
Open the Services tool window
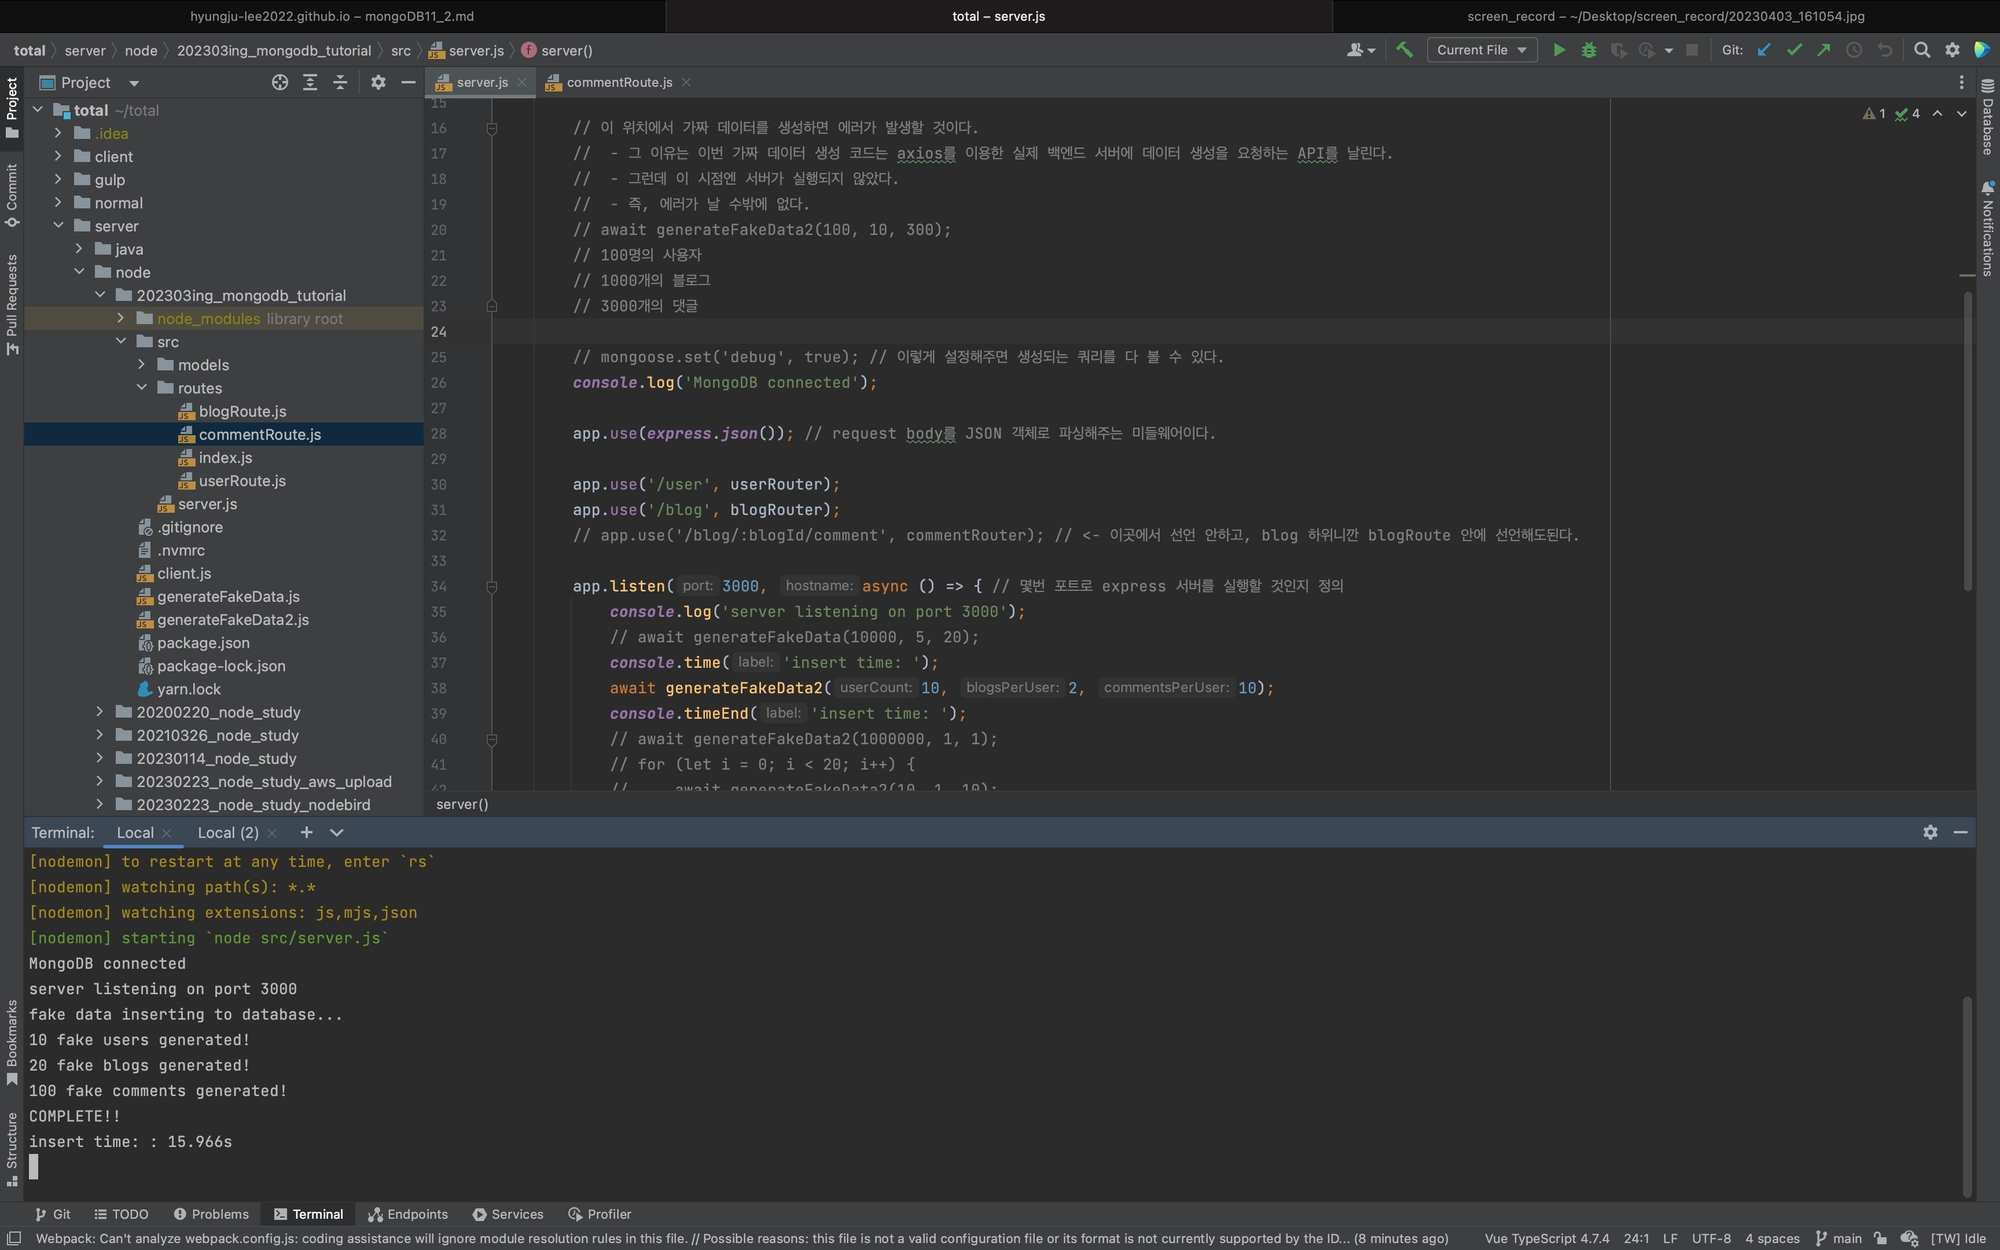(x=508, y=1214)
